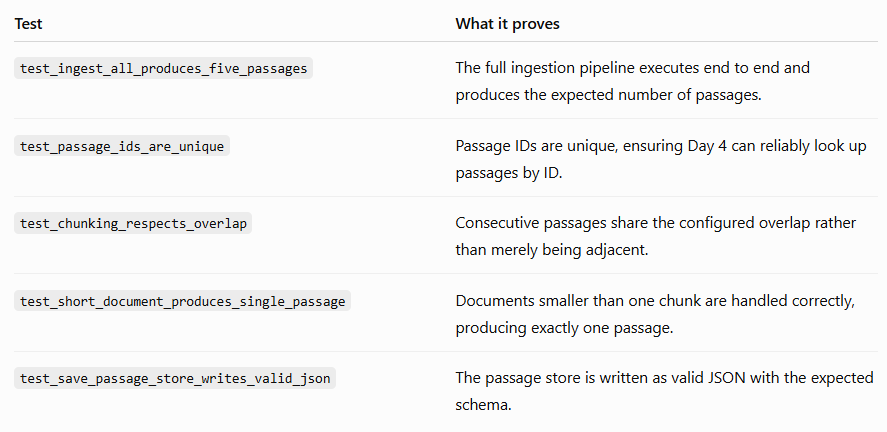Select the test_chunking_respects_overlap code label
Image resolution: width=887 pixels, height=432 pixels.
point(133,223)
